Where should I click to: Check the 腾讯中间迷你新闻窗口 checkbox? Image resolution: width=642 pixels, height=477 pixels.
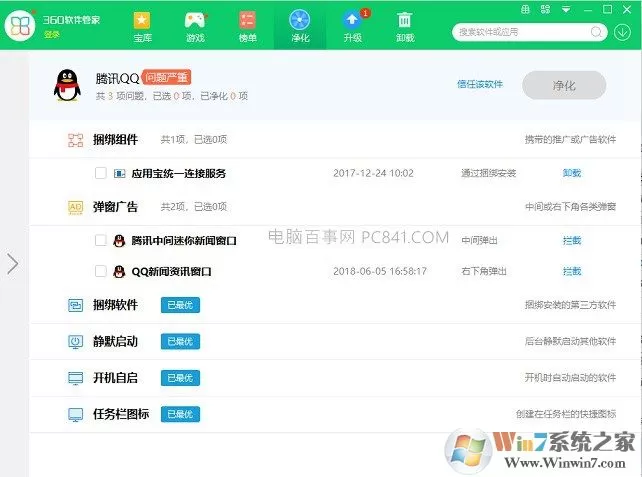(x=100, y=240)
